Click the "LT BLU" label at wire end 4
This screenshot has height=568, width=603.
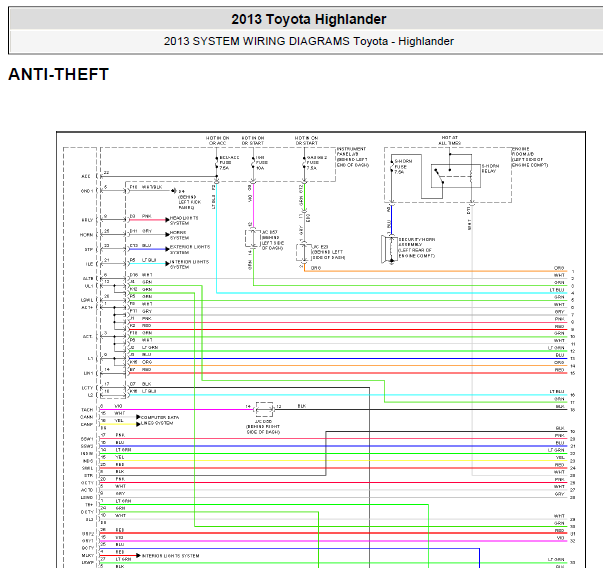pyautogui.click(x=557, y=290)
